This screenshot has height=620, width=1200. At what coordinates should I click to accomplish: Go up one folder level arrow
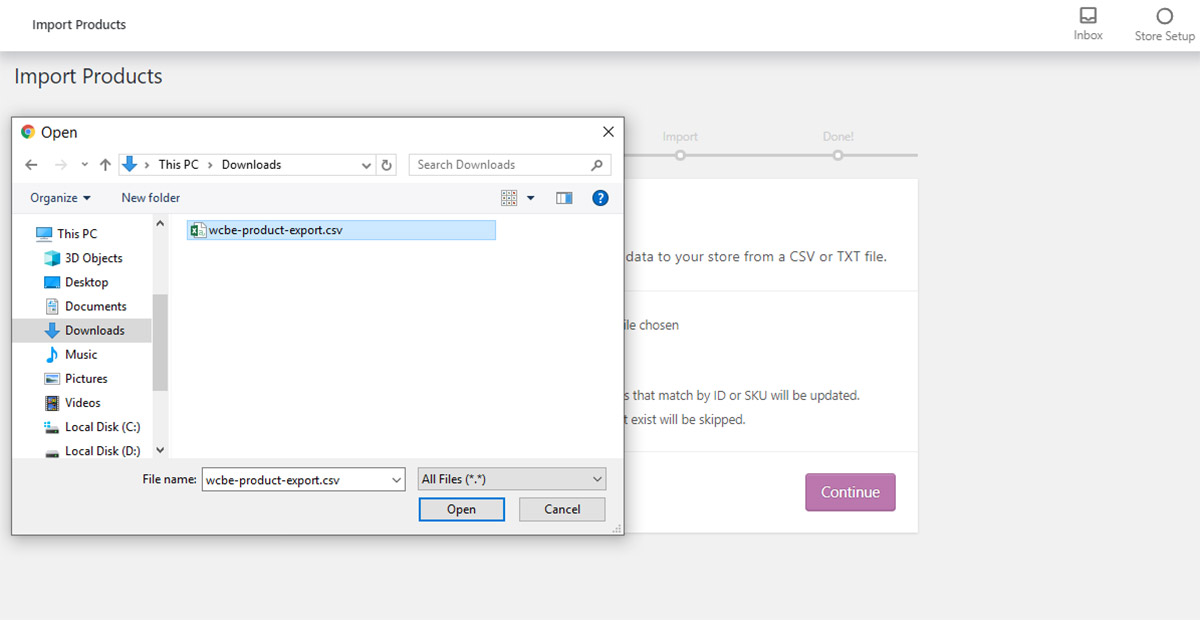click(x=105, y=165)
